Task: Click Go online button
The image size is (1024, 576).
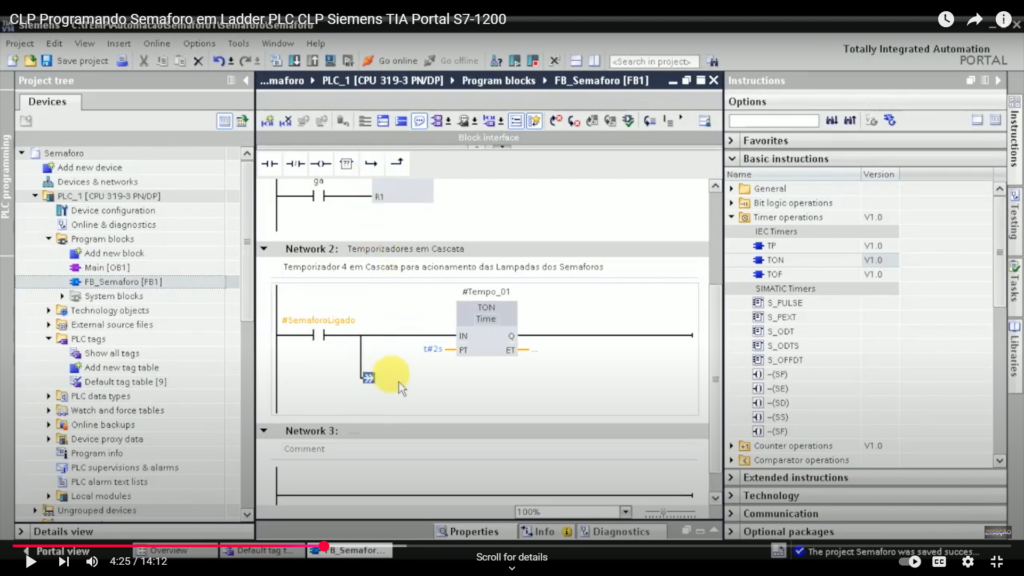Action: coord(390,61)
